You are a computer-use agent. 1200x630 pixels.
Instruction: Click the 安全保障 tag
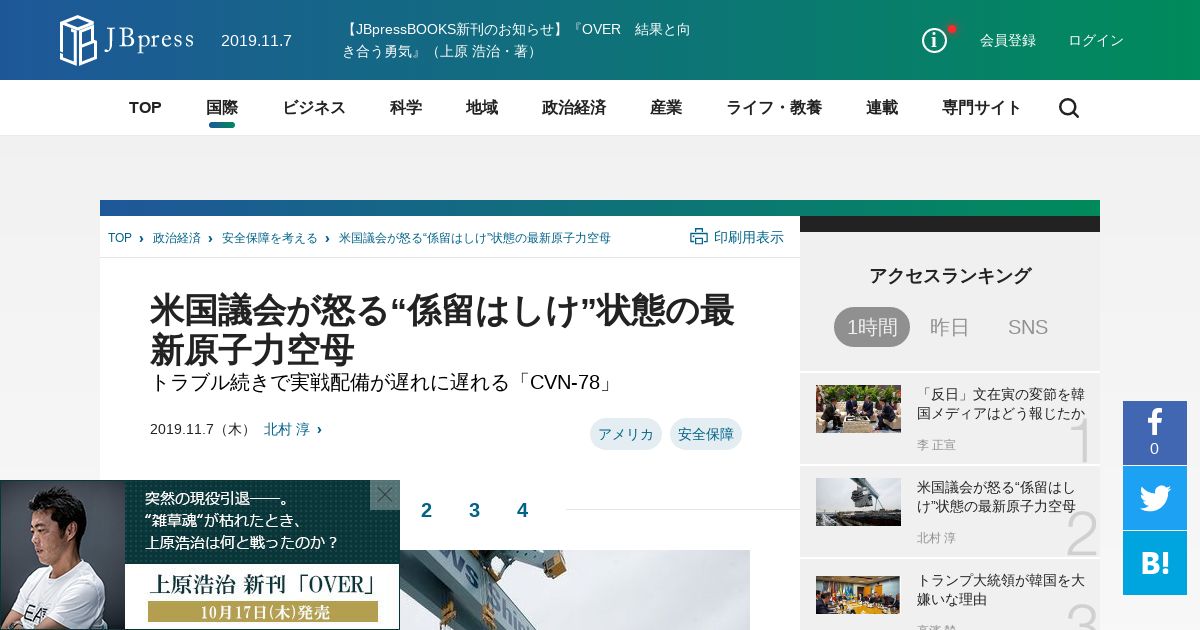point(706,434)
